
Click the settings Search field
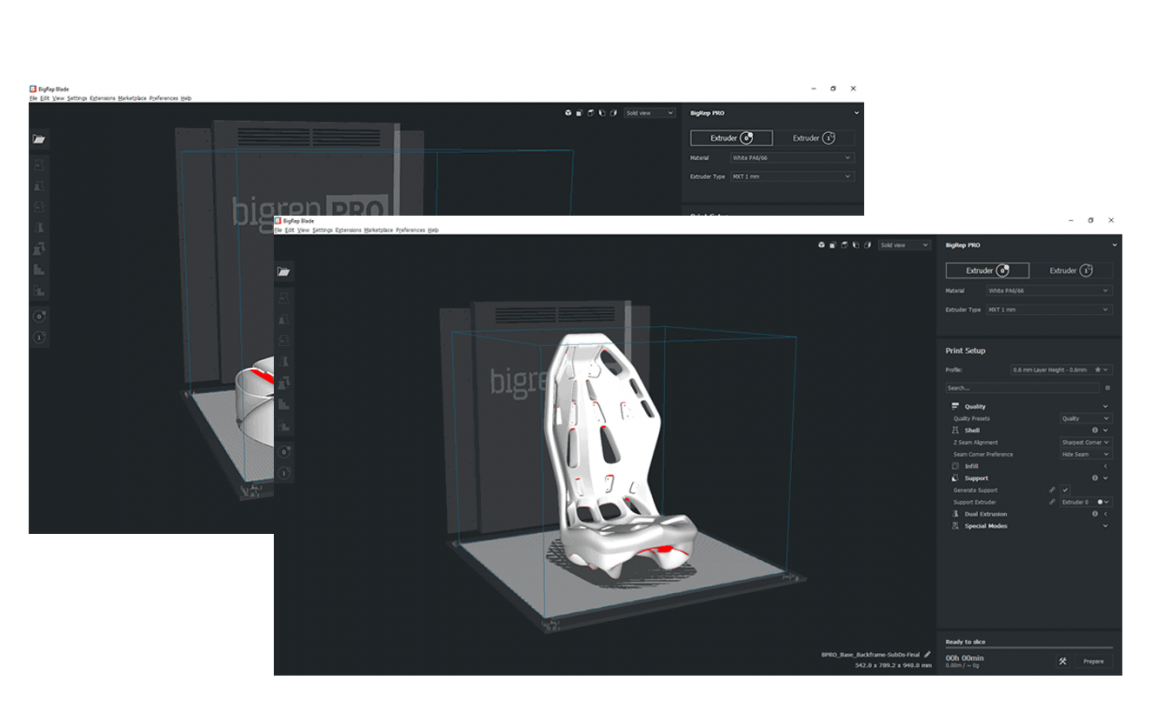[1022, 388]
